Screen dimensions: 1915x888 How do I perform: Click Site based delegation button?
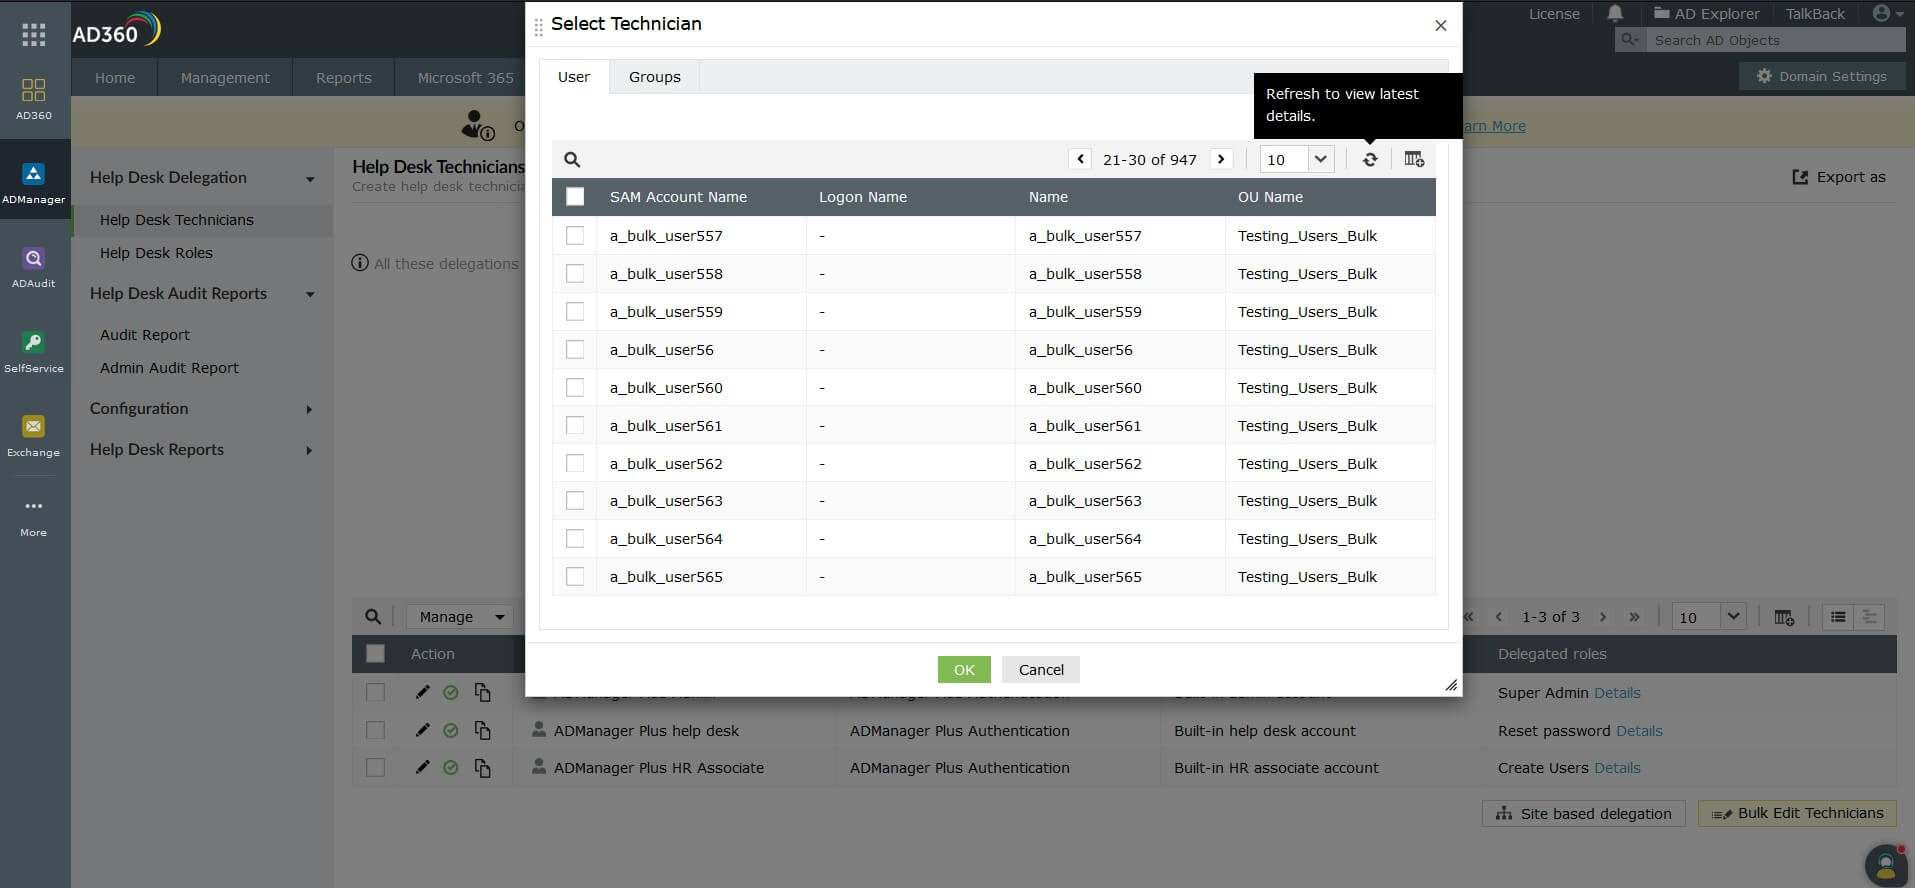pos(1584,814)
